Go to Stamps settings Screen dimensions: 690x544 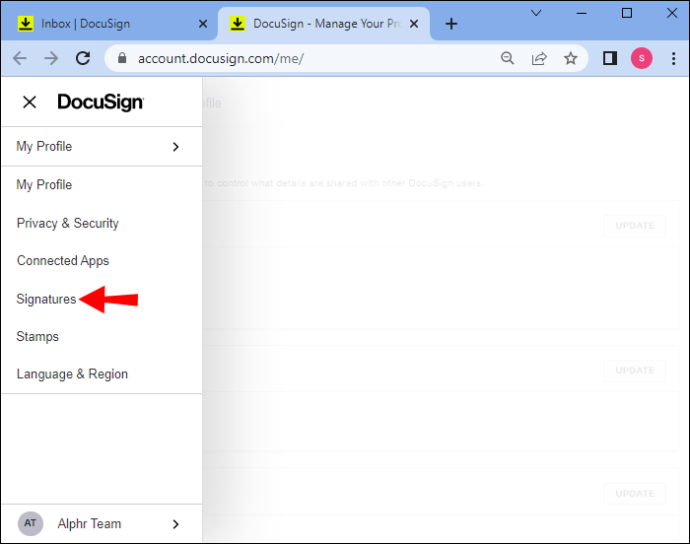[37, 337]
